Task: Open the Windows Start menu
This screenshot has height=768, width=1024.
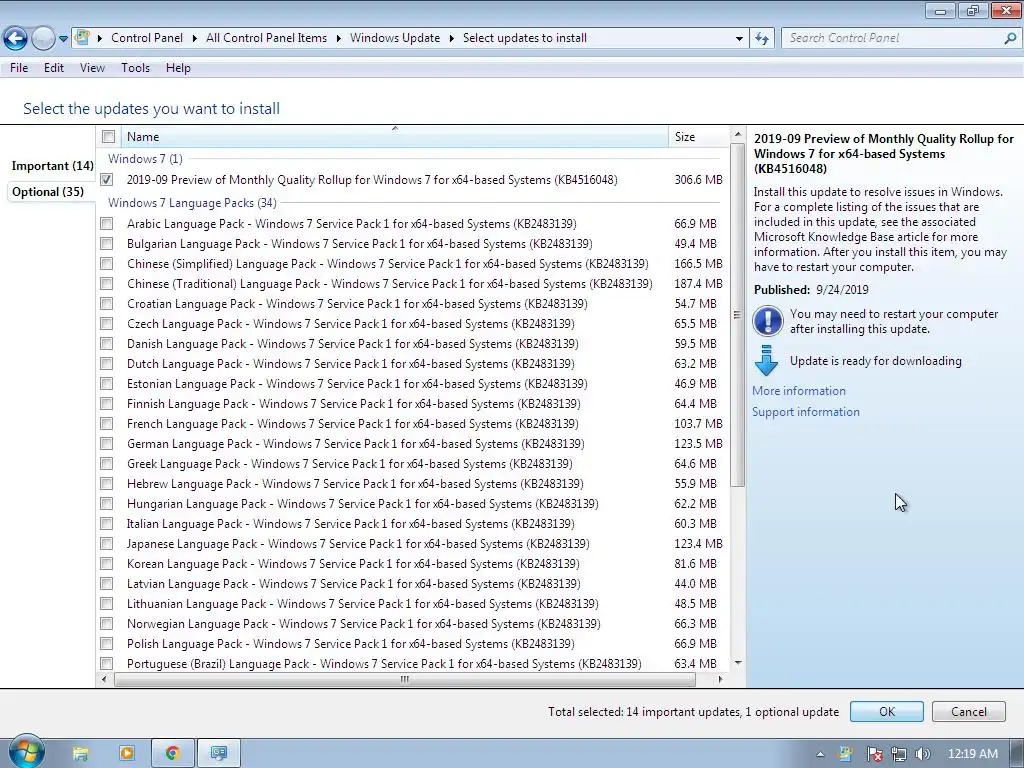Action: (26, 753)
